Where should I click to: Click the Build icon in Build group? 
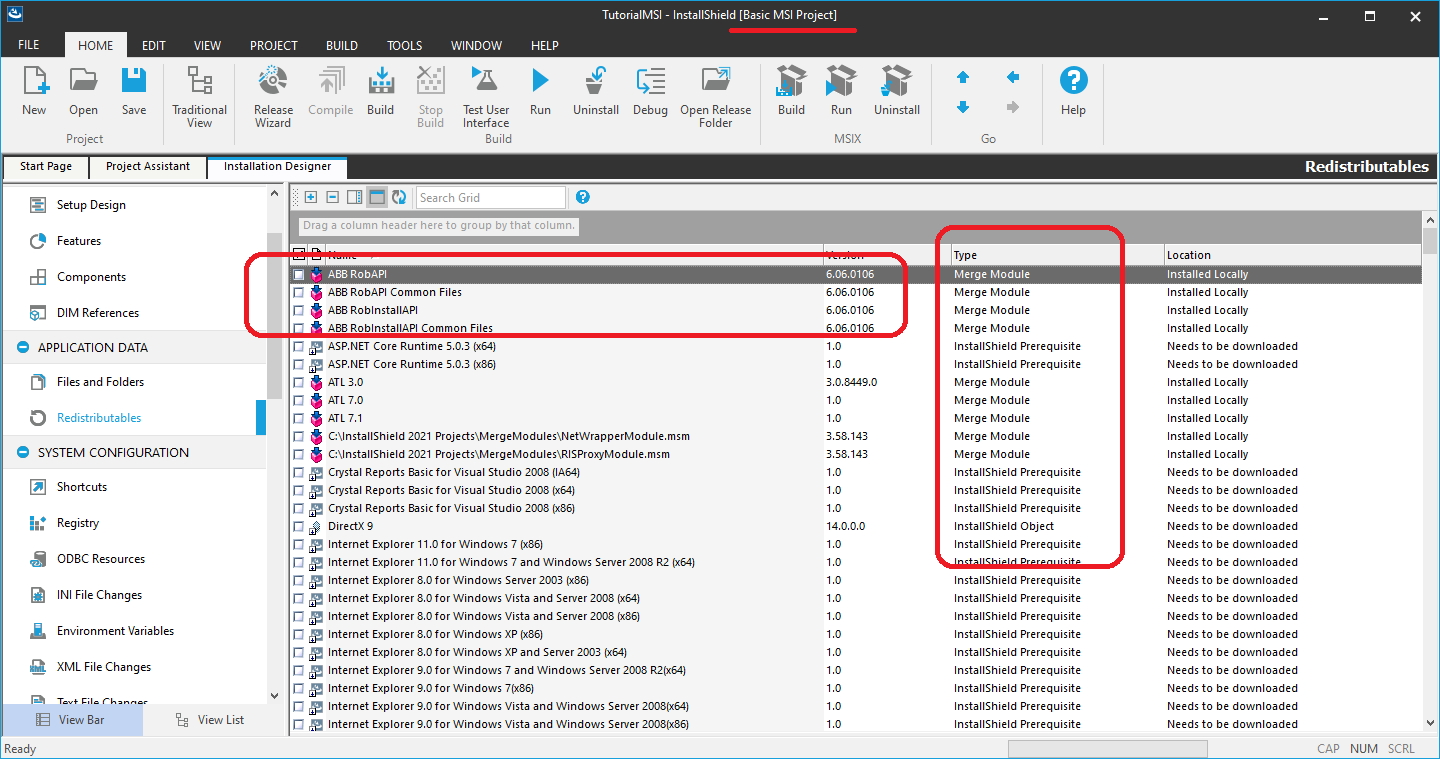tap(380, 92)
